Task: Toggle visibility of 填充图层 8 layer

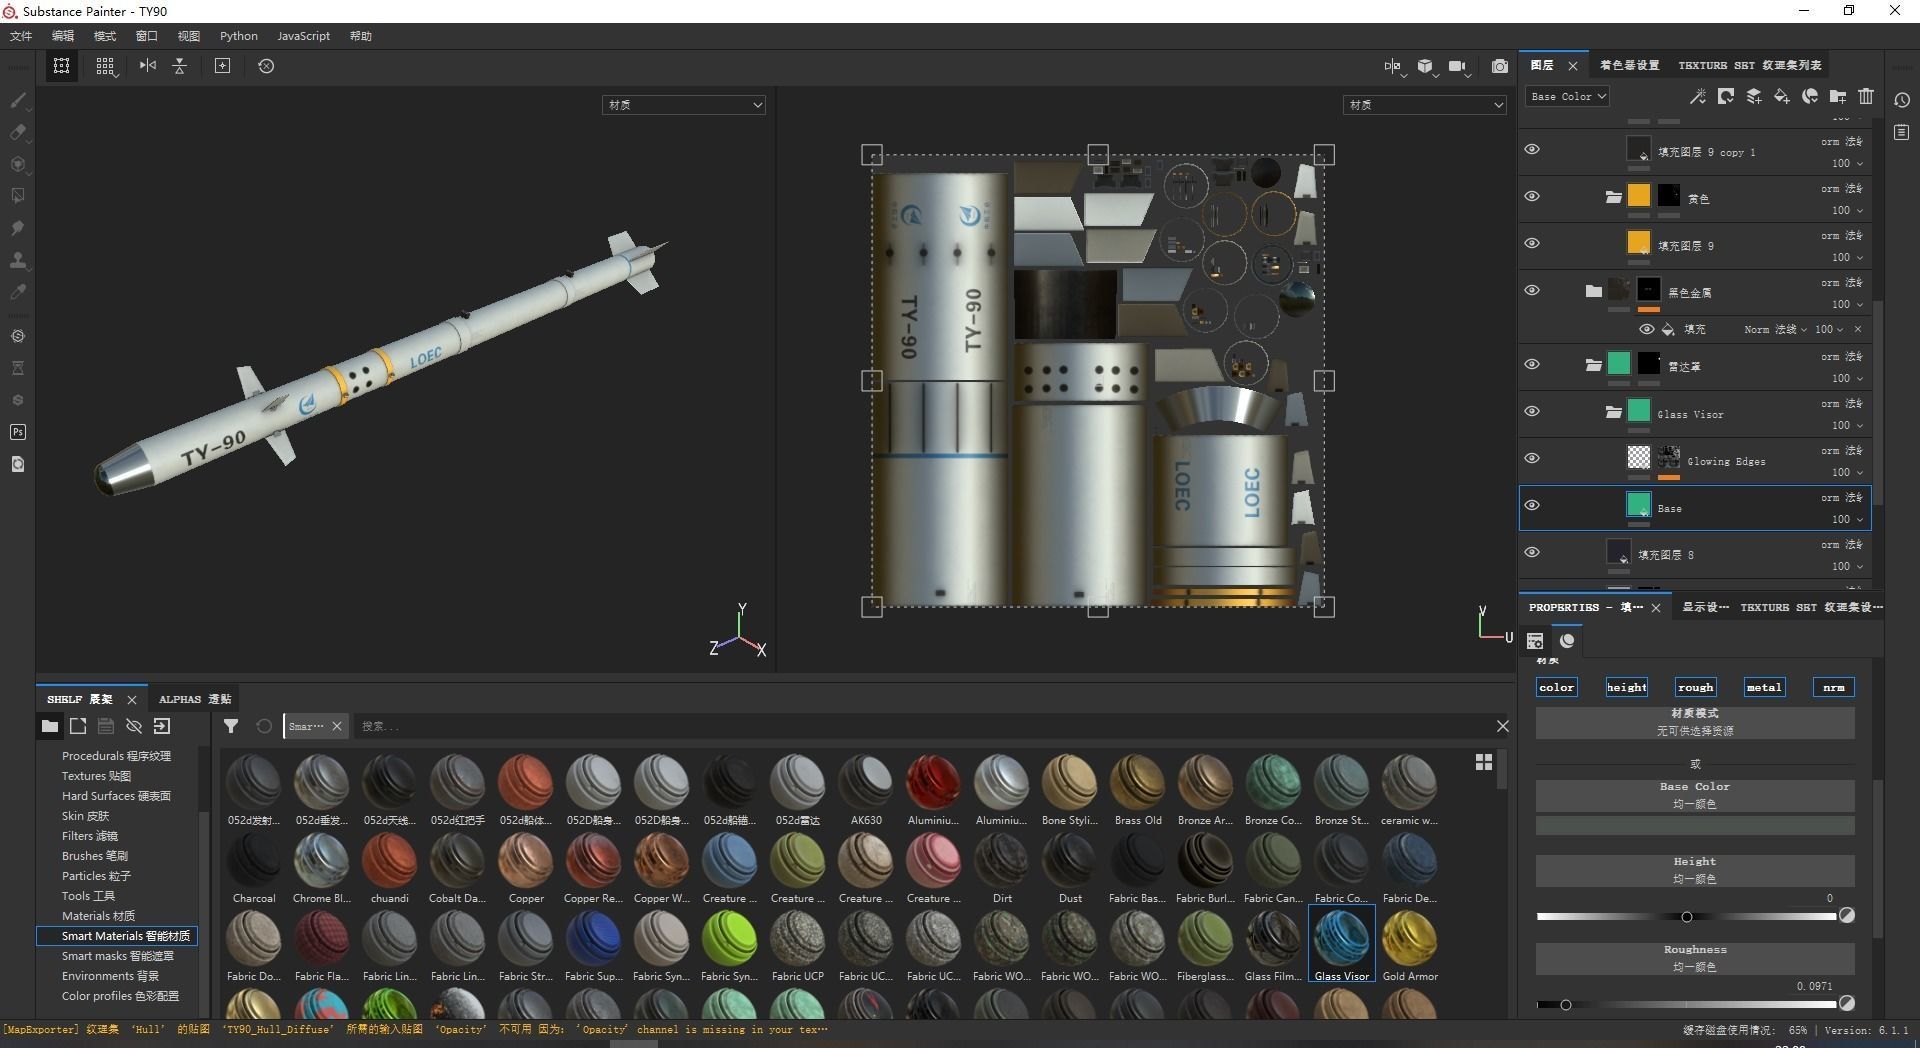Action: pyautogui.click(x=1532, y=553)
